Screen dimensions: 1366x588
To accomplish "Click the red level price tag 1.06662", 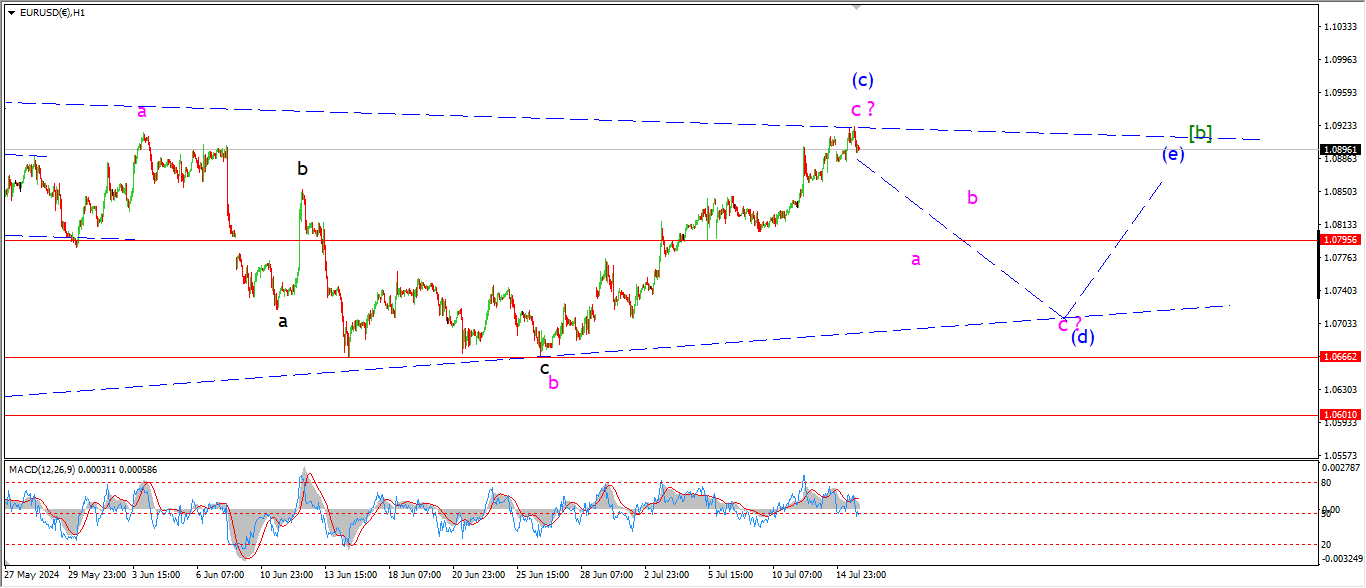I will tap(1339, 357).
